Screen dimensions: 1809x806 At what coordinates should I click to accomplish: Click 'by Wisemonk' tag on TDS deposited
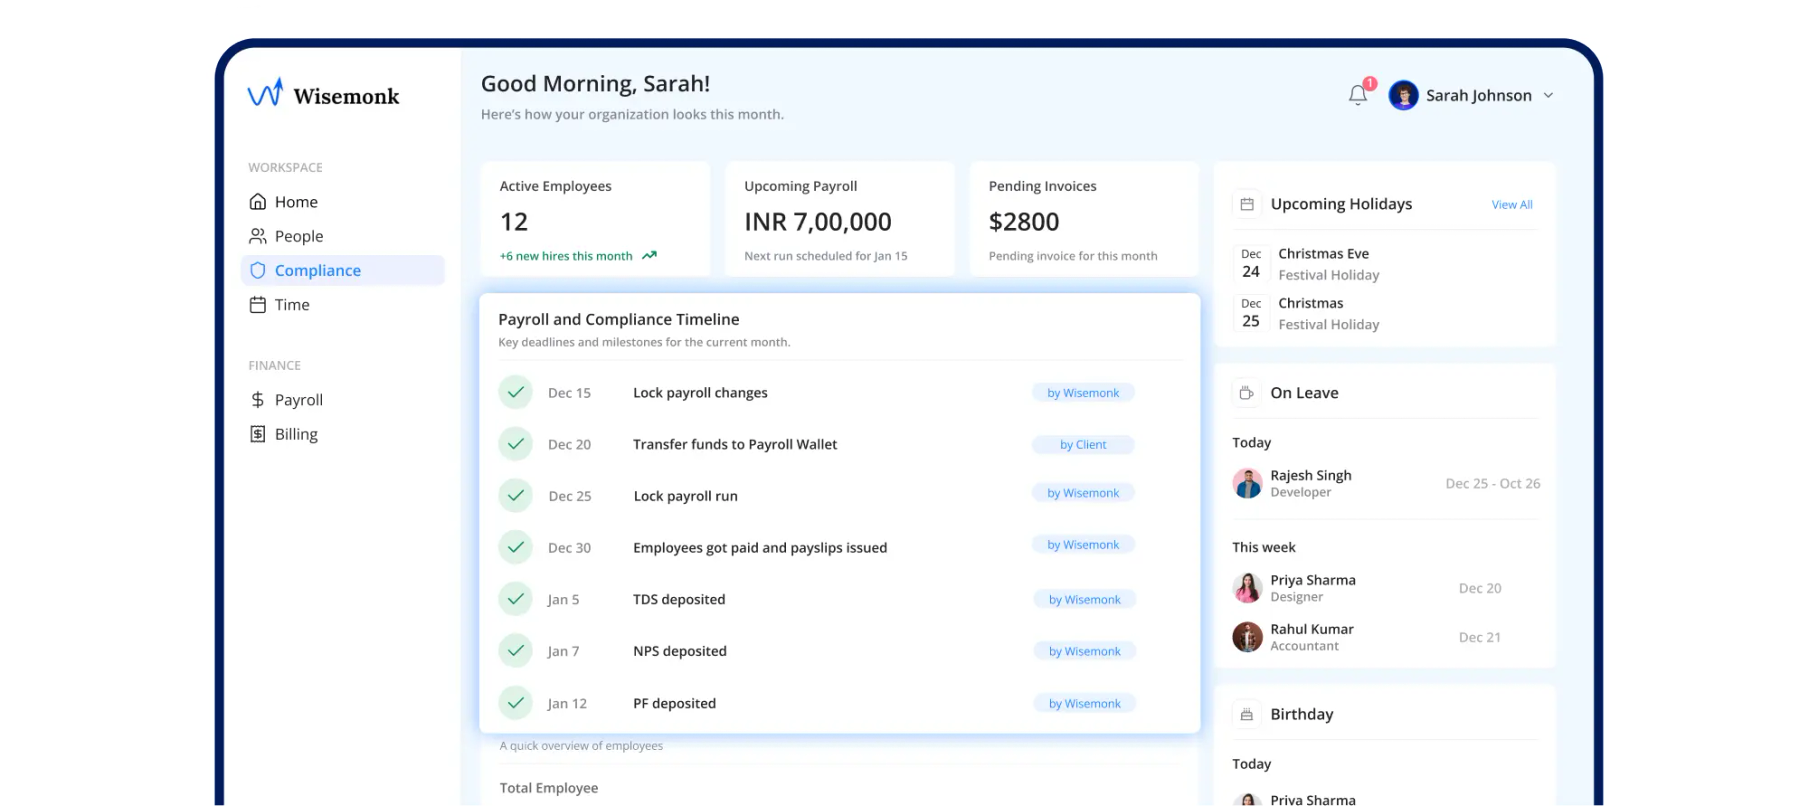pos(1085,599)
